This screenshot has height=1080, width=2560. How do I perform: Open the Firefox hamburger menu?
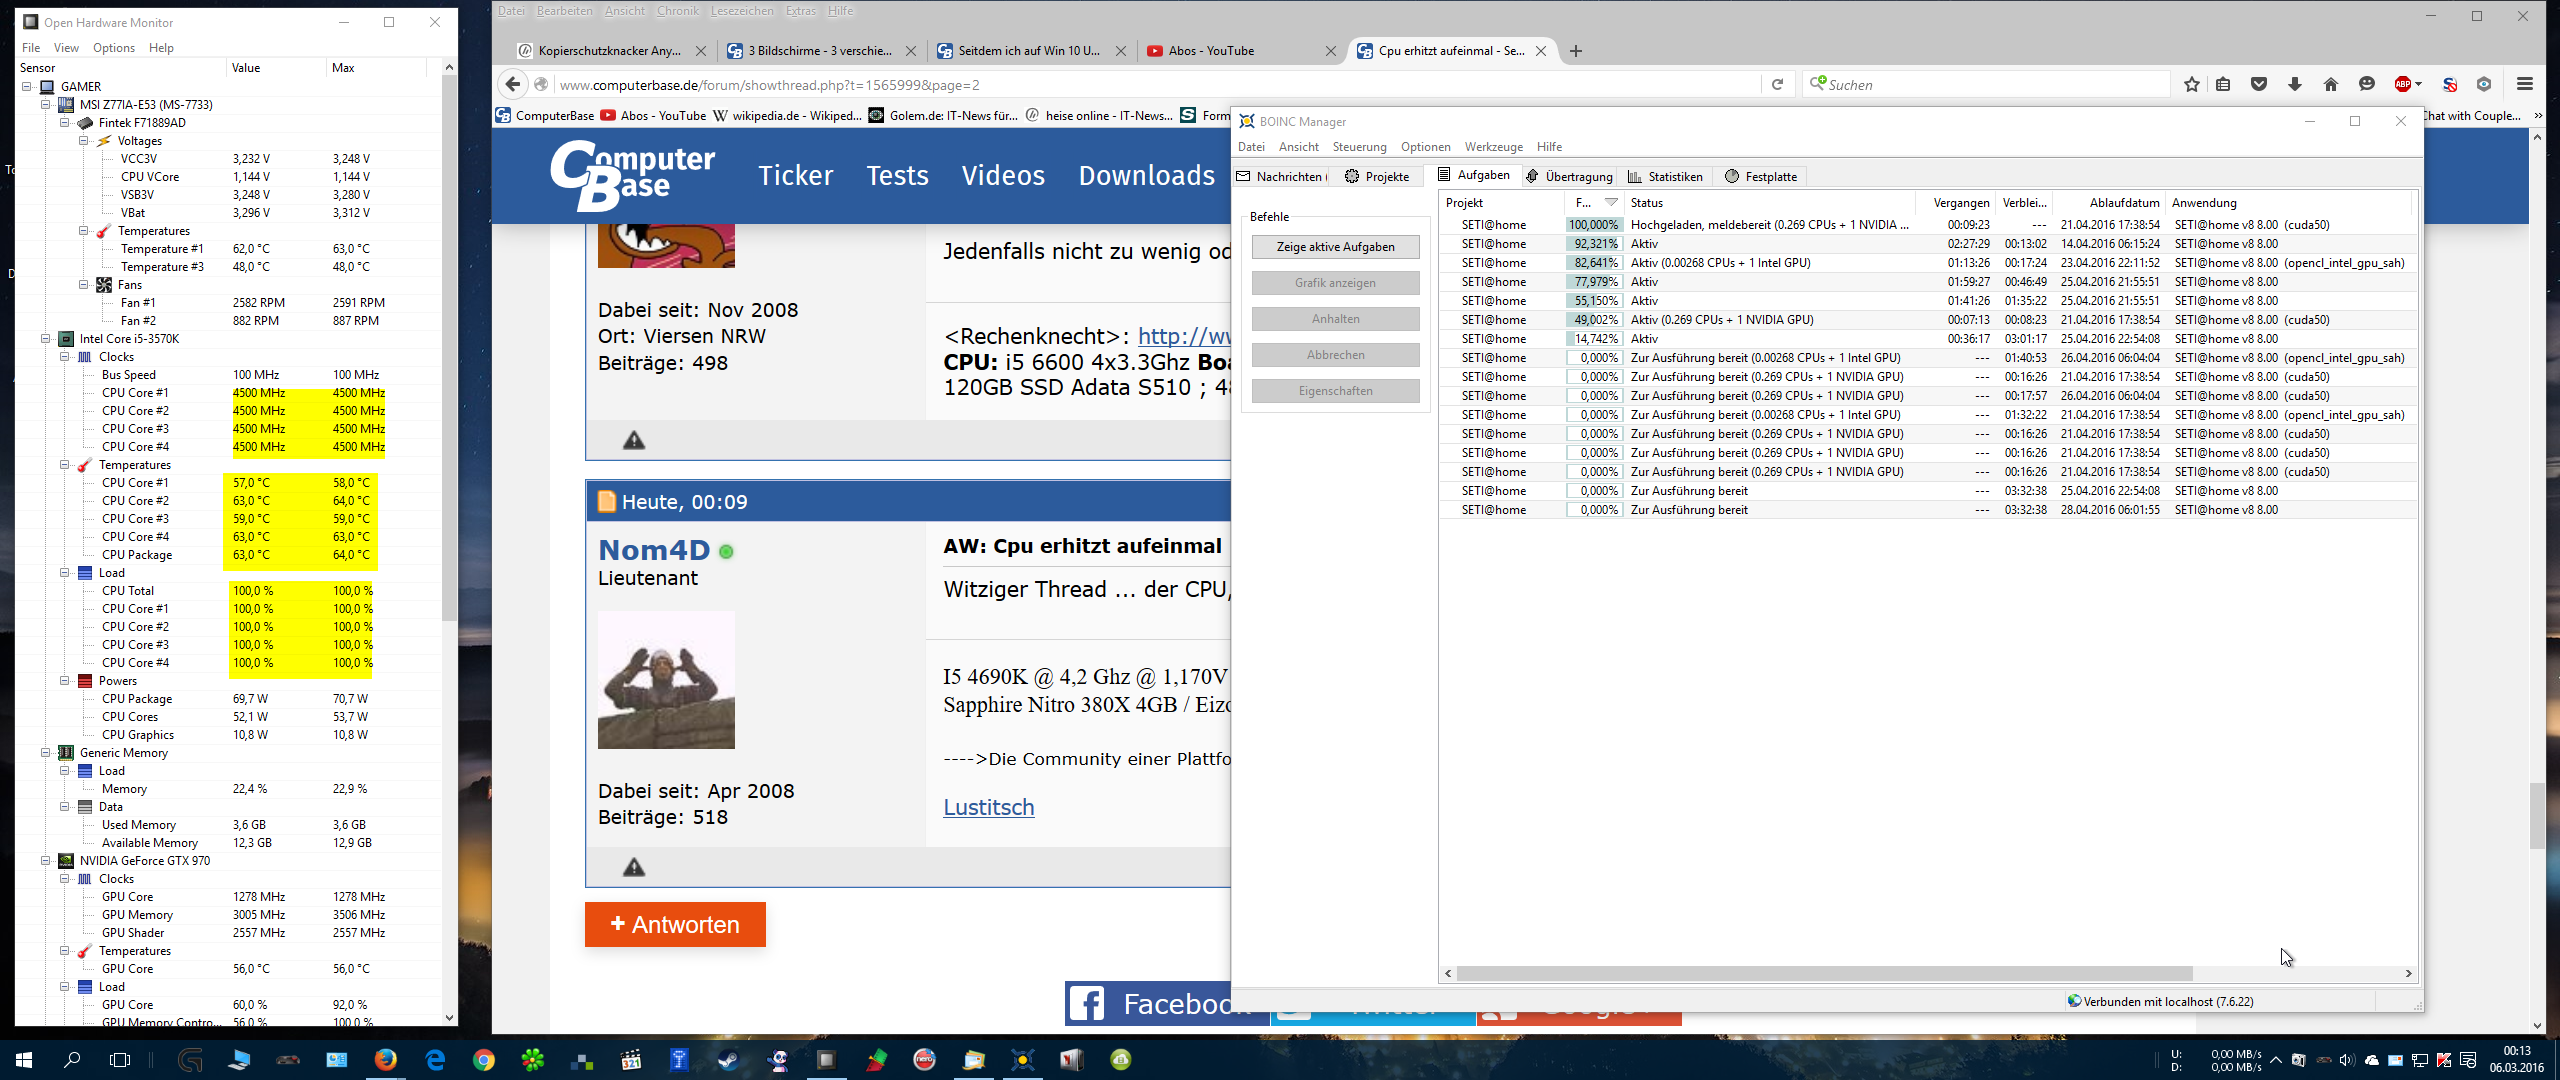point(2525,85)
